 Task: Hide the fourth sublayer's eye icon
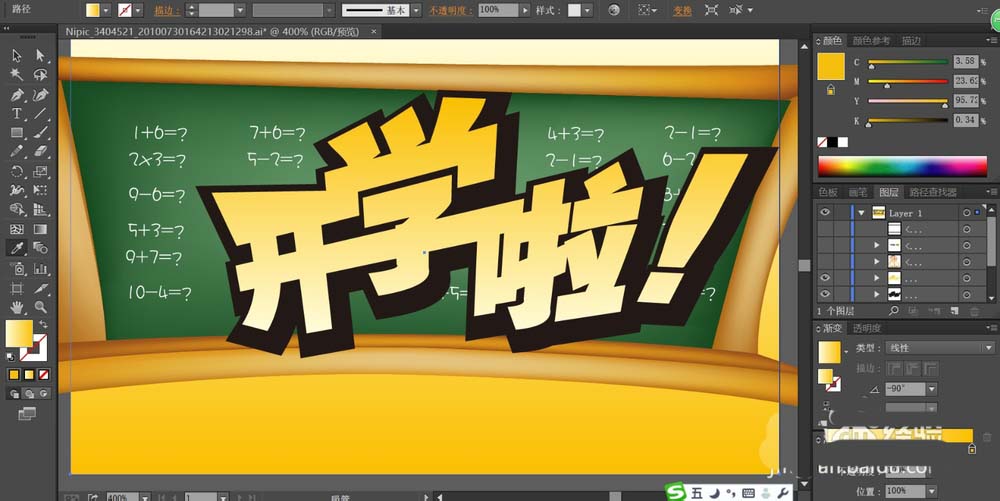pos(825,278)
